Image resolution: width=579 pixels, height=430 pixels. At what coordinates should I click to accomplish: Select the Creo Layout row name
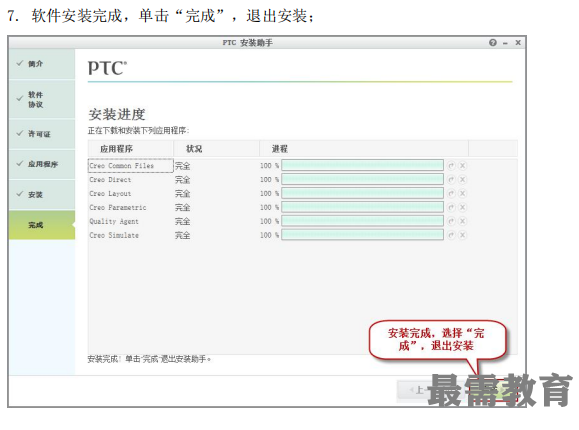(110, 194)
